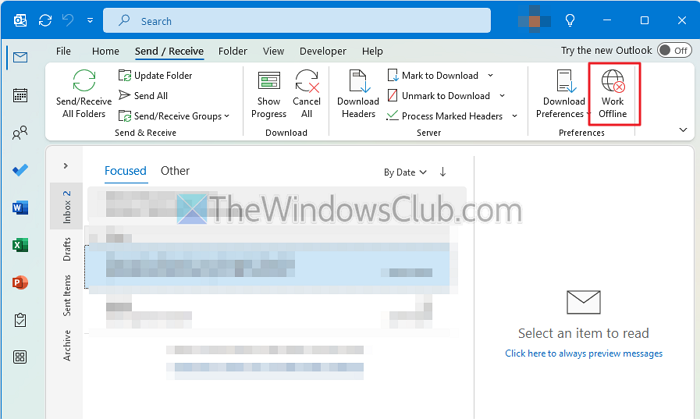Click the user account avatar
Viewport: 700px width, 419px height.
tap(534, 20)
